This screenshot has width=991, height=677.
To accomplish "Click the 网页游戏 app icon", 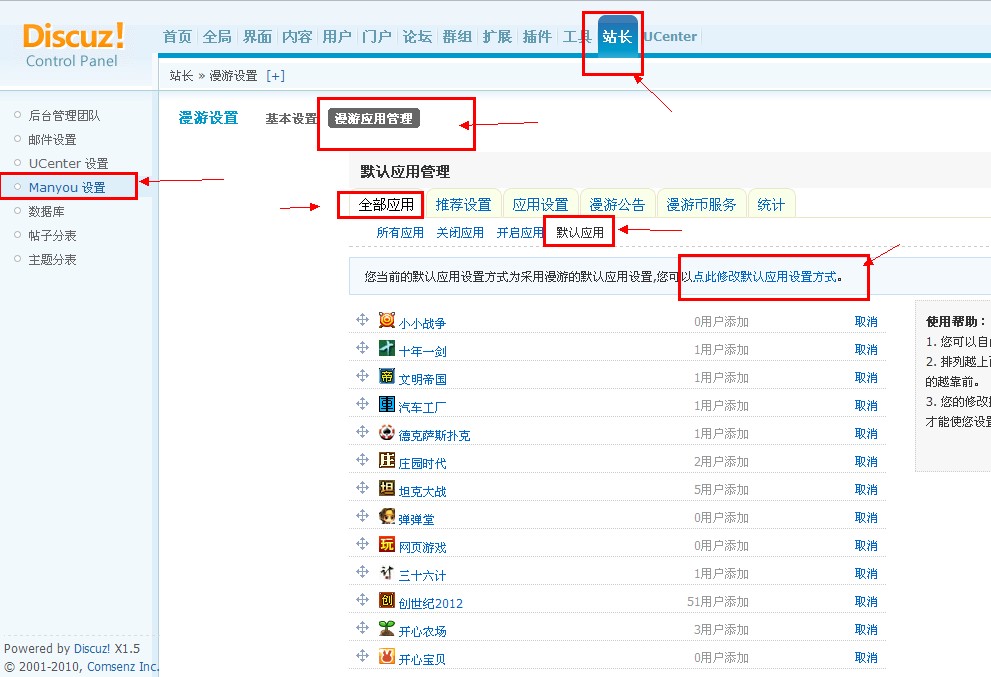I will [x=387, y=544].
